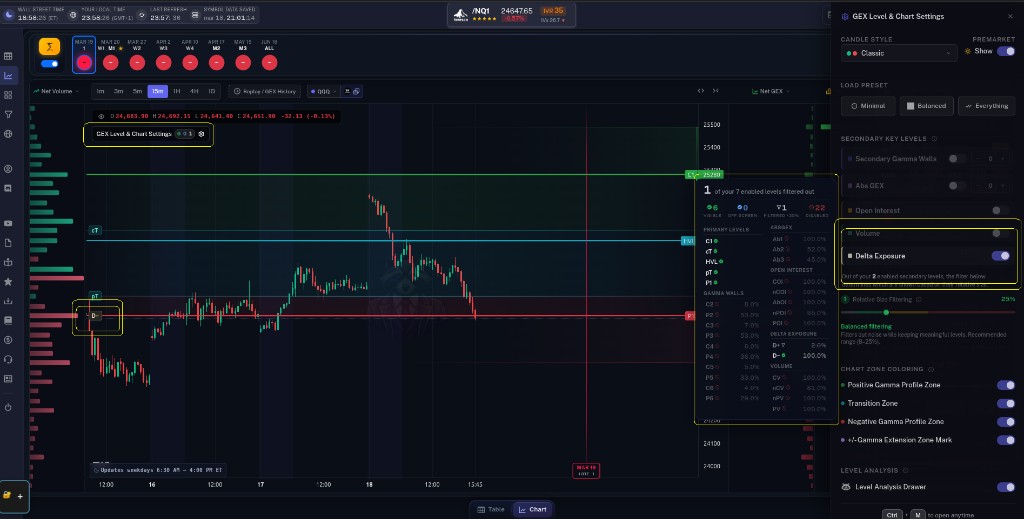Image resolution: width=1024 pixels, height=519 pixels.
Task: Open the Net GEX dropdown
Action: click(771, 91)
